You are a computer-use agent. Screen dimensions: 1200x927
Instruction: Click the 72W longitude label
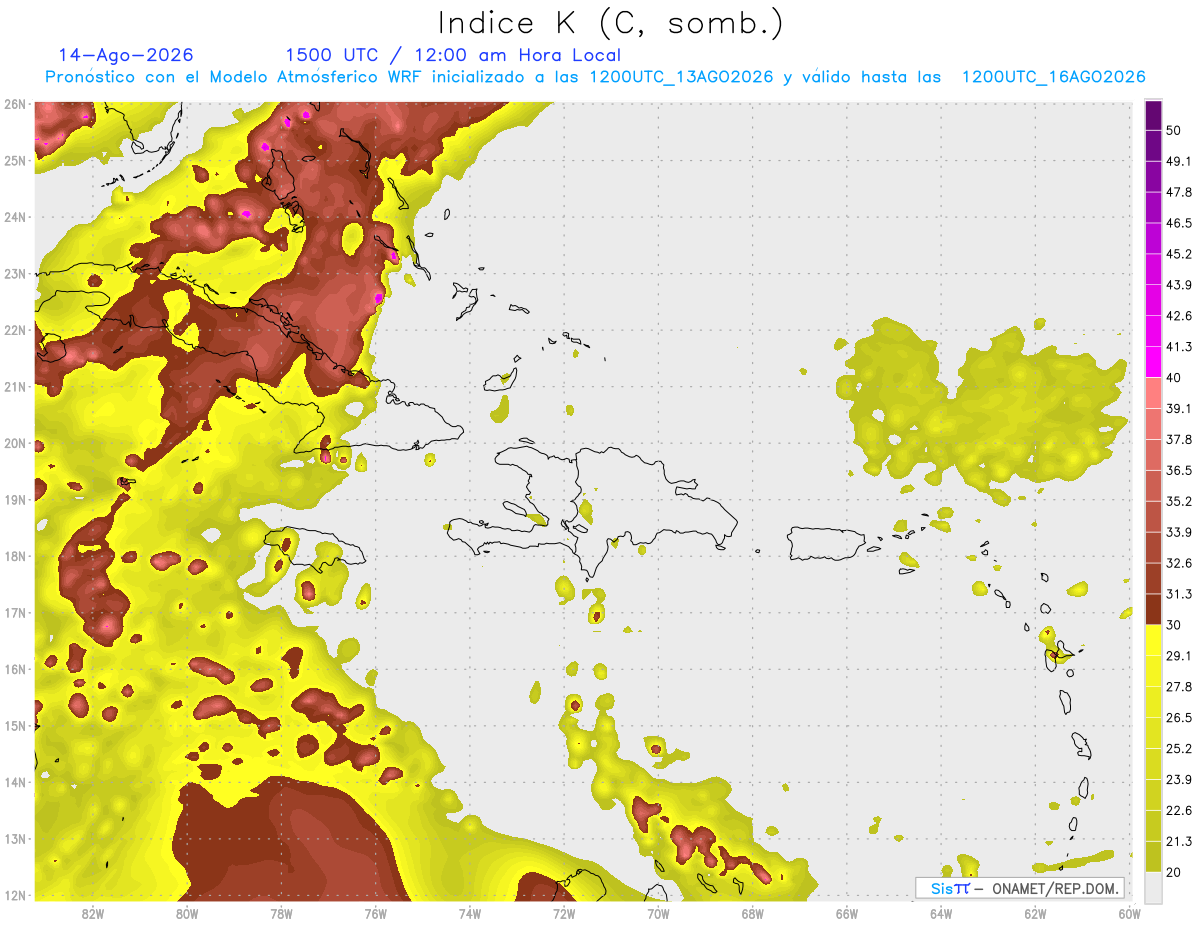coord(564,913)
